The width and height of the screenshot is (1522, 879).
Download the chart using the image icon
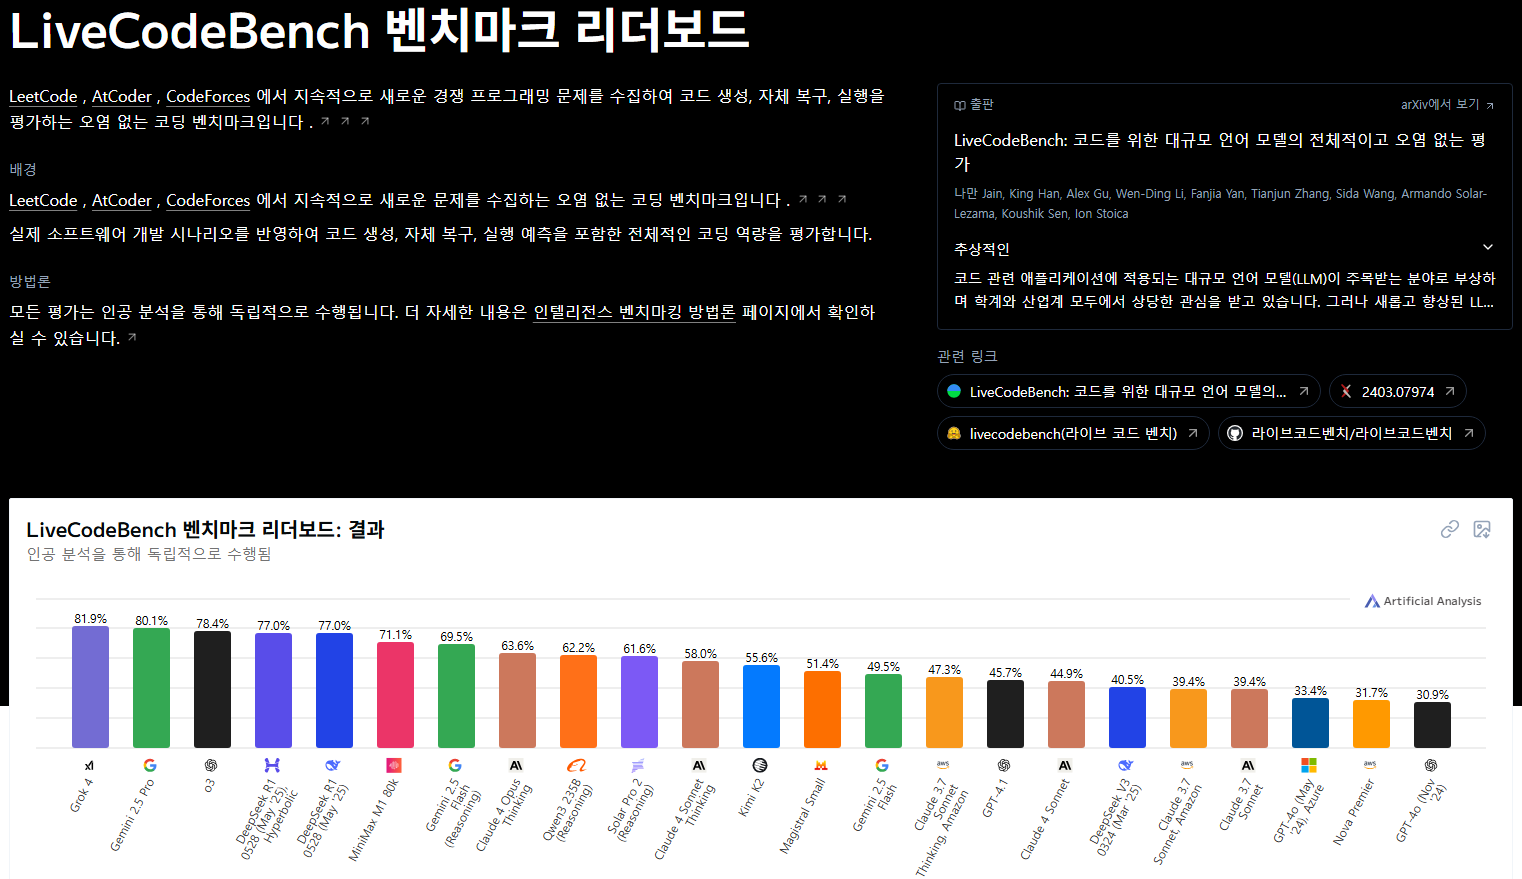coord(1482,529)
